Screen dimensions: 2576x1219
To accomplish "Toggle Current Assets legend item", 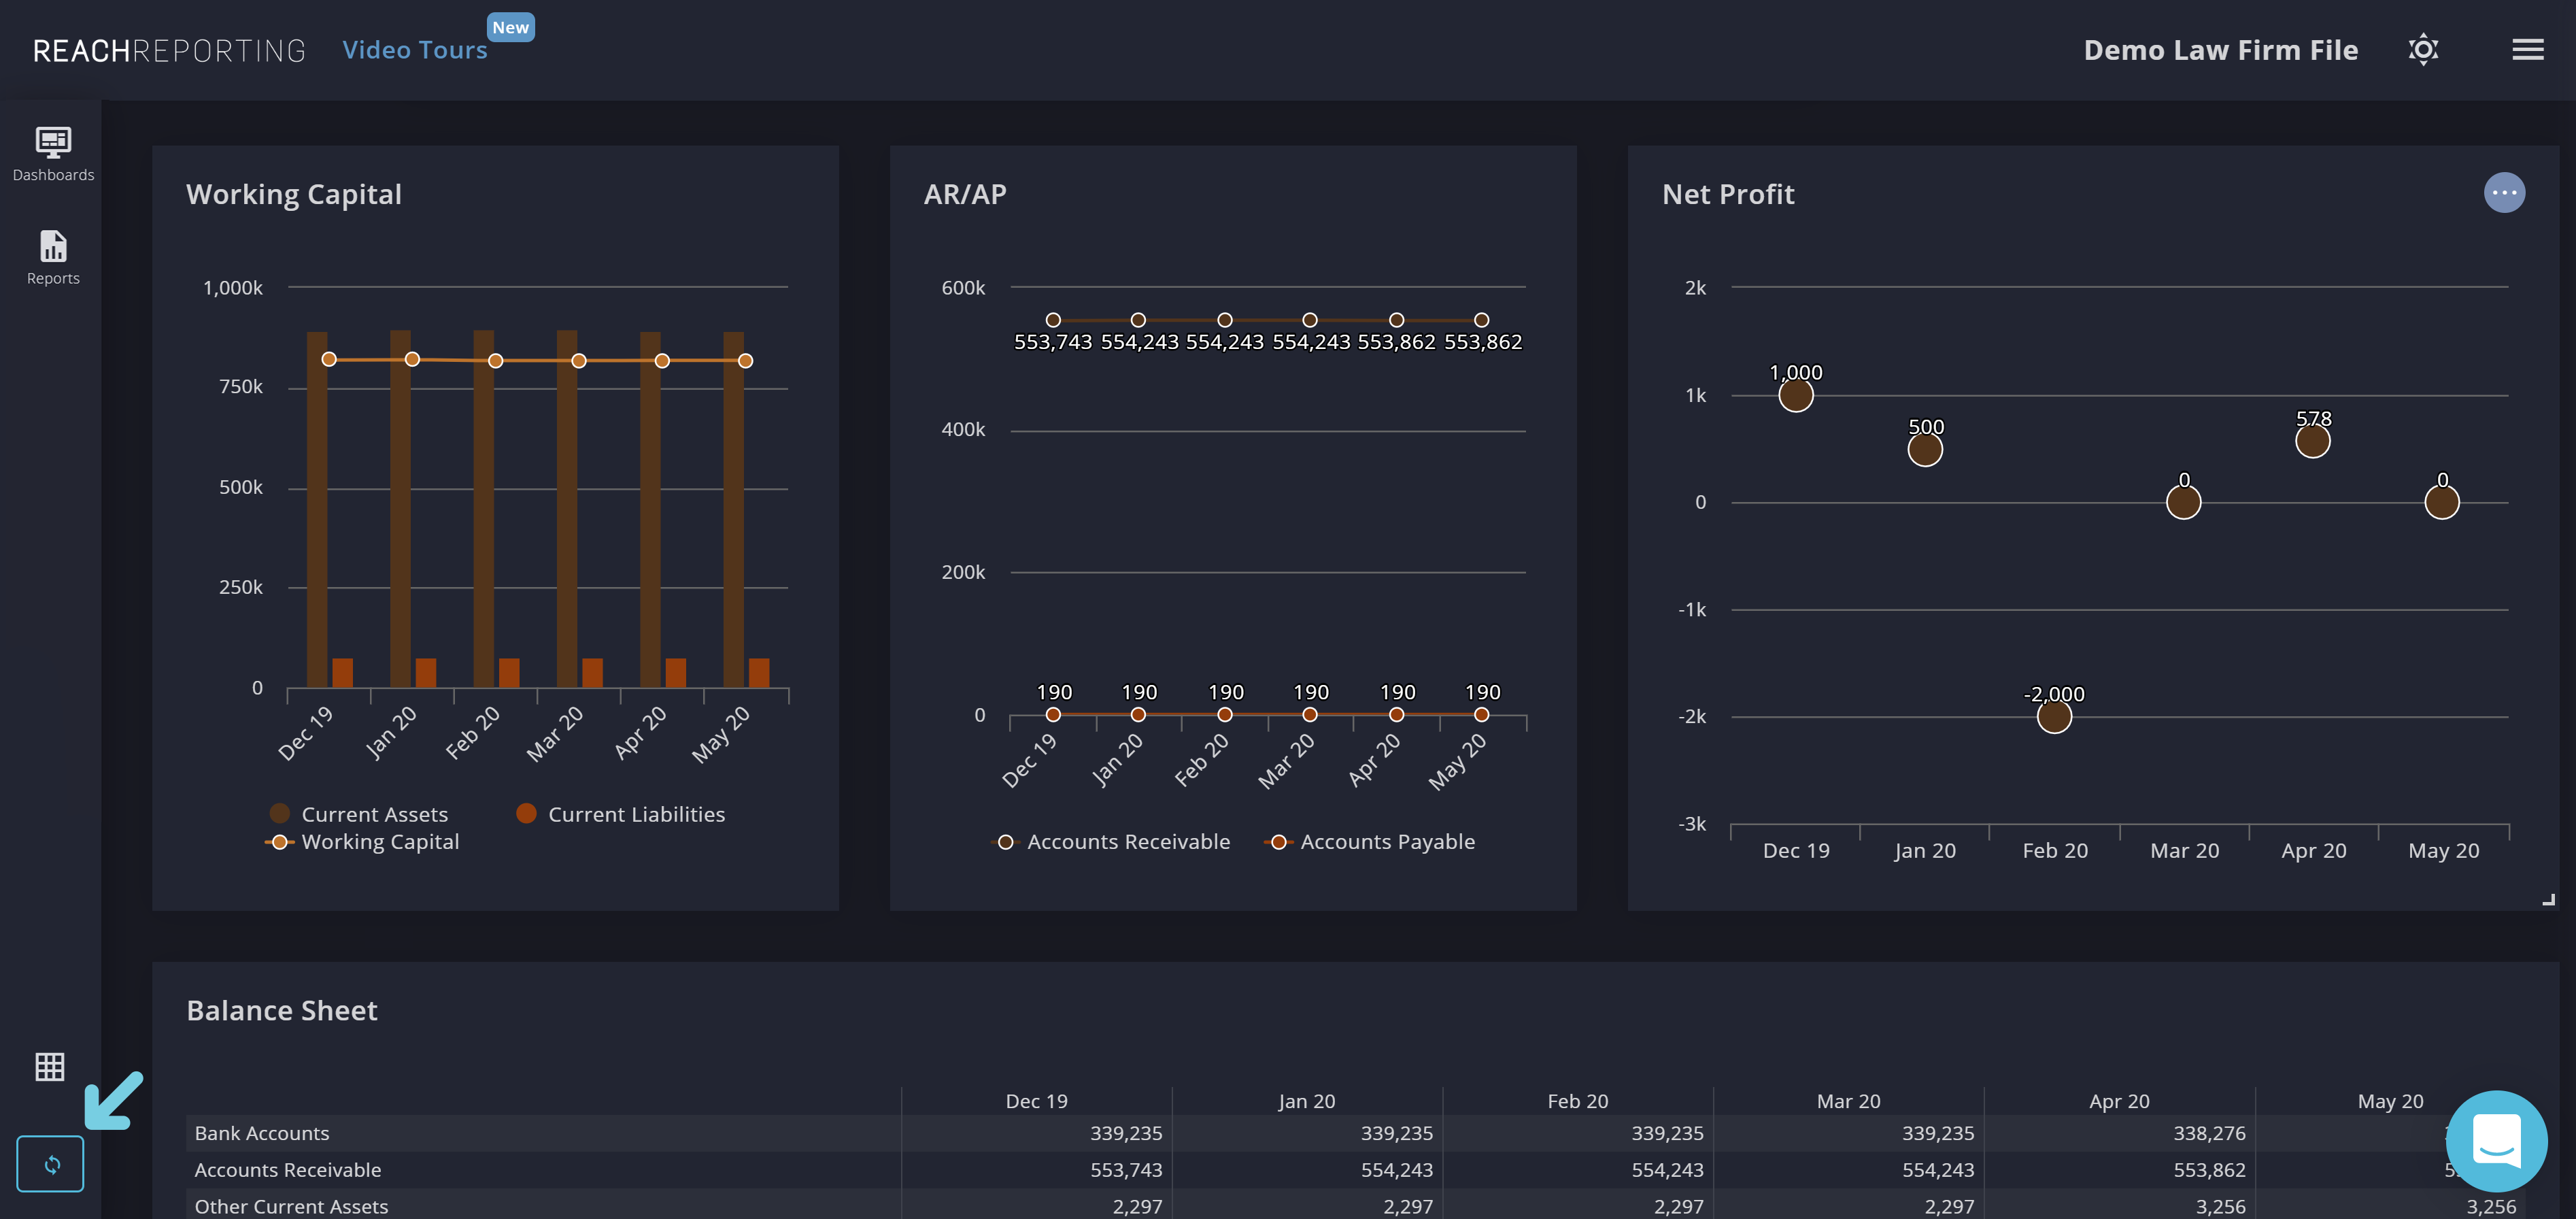I will tap(359, 814).
